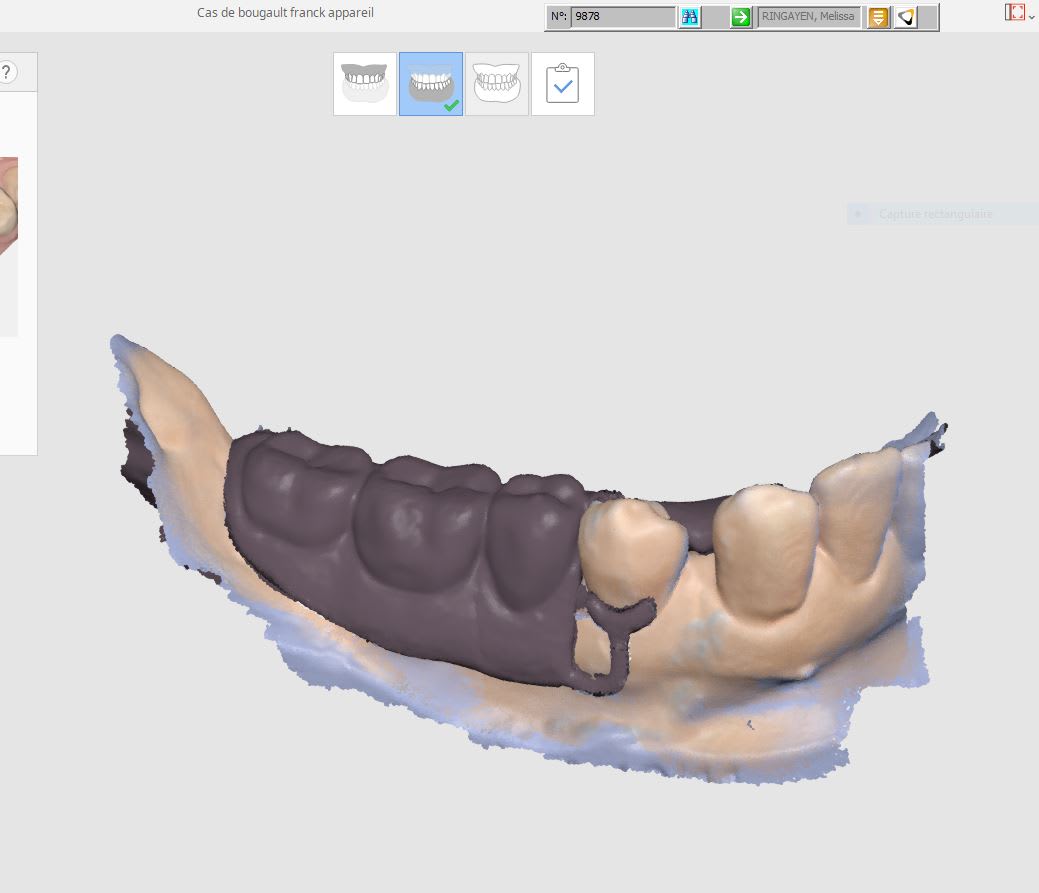Click the clipboard checkmark validation icon

tap(563, 84)
